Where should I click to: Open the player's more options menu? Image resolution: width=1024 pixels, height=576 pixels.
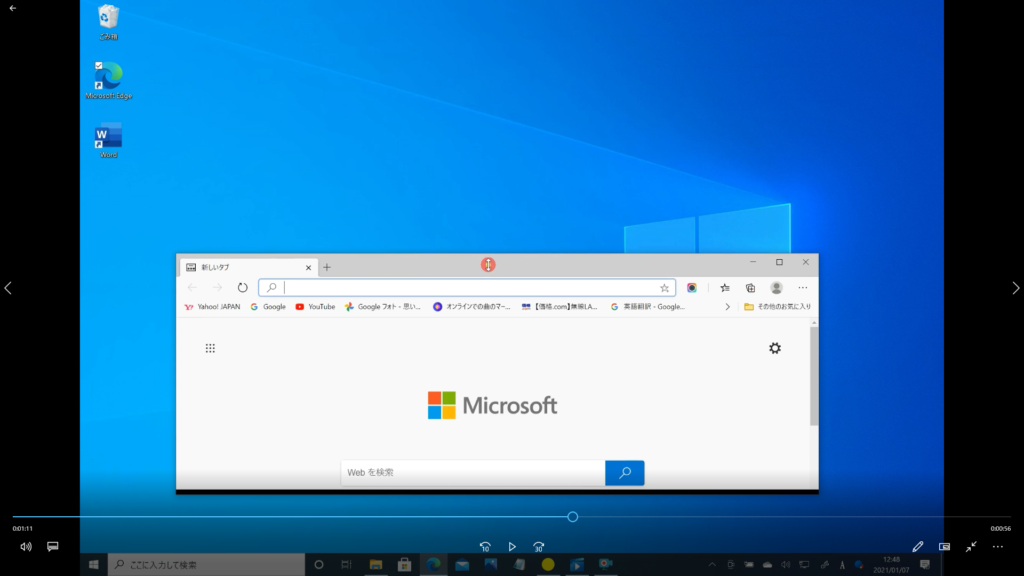pyautogui.click(x=997, y=547)
